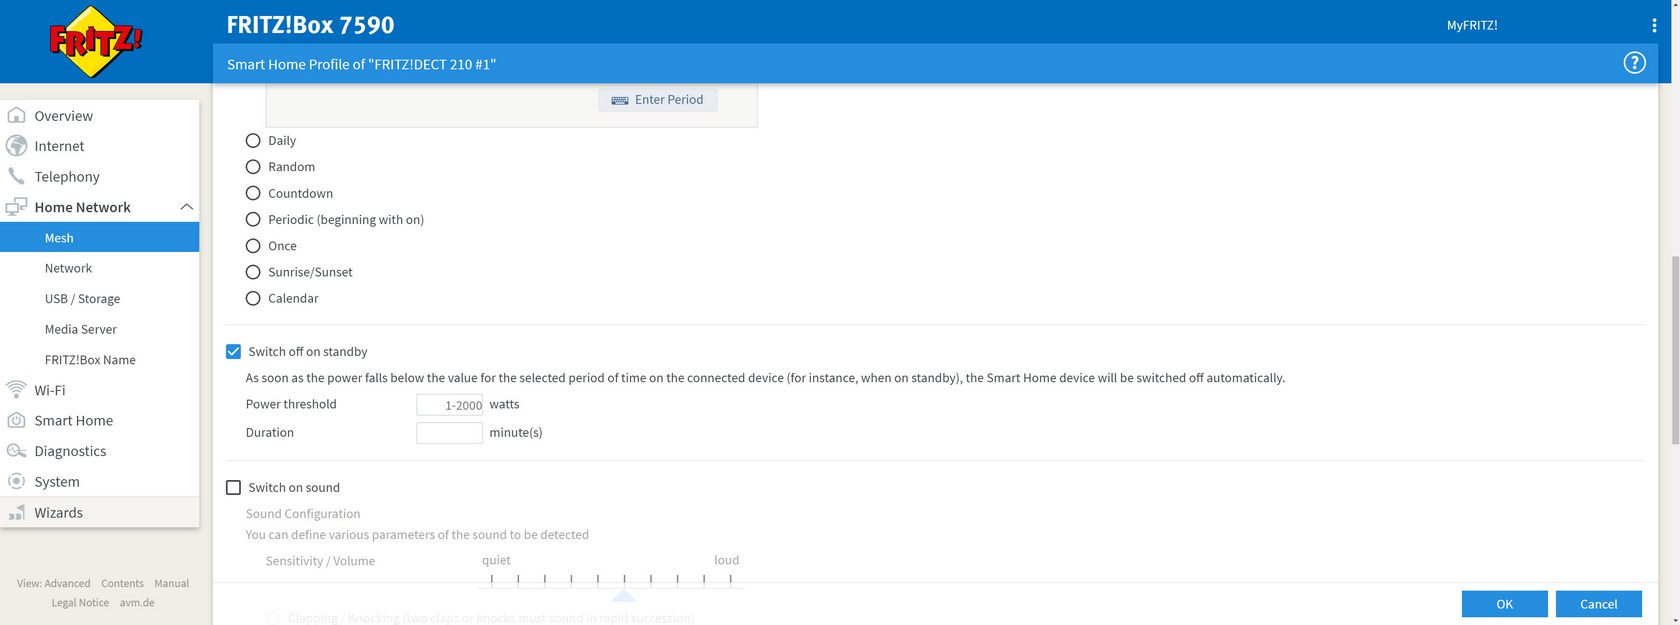Screen dimensions: 1680x625
Task: Open the System menu item
Action: (x=57, y=482)
